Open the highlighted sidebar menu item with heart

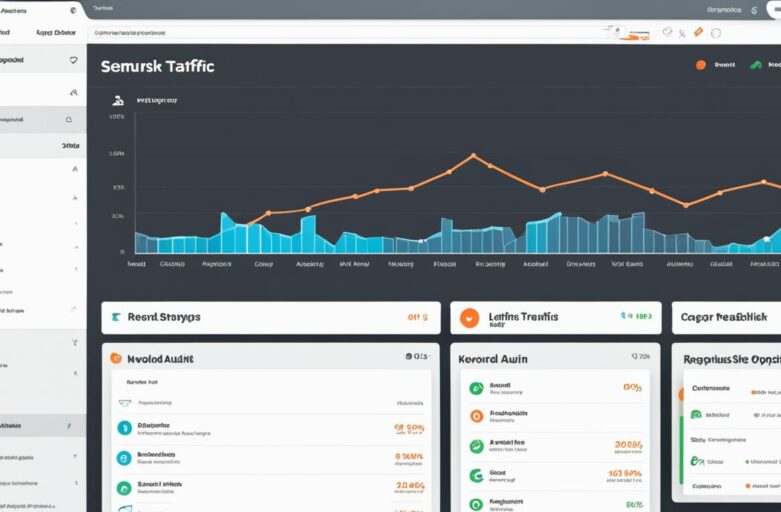[43, 60]
